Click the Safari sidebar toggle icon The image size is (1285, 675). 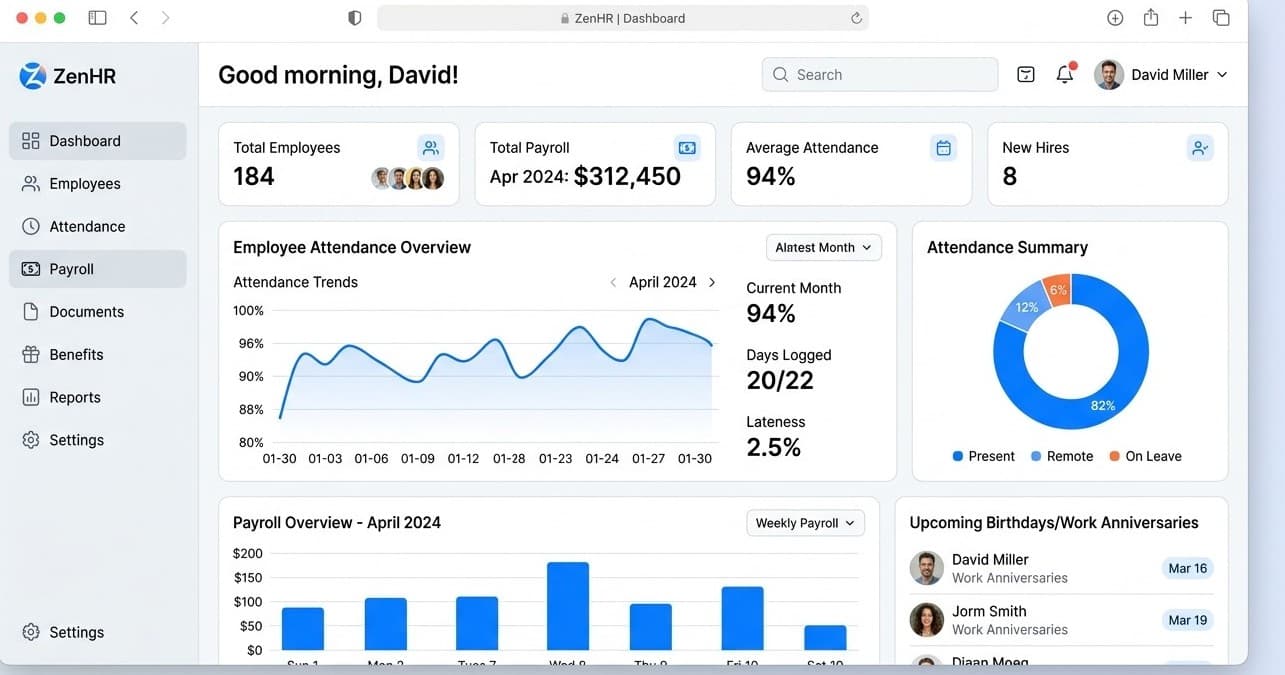[x=97, y=18]
